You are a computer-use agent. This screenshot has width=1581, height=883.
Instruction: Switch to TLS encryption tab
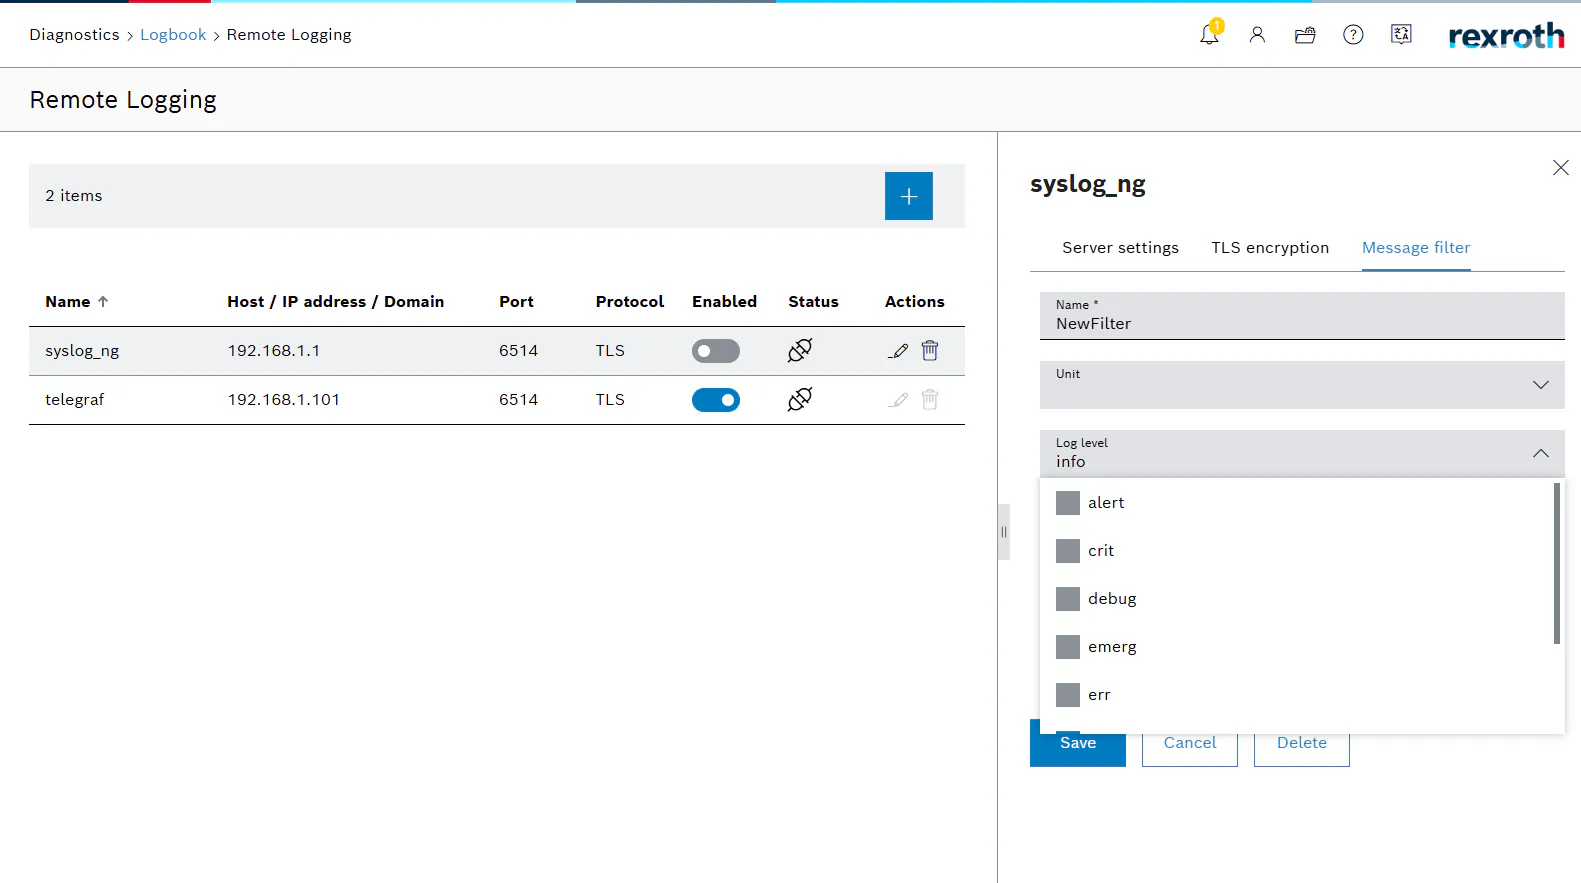click(x=1270, y=248)
